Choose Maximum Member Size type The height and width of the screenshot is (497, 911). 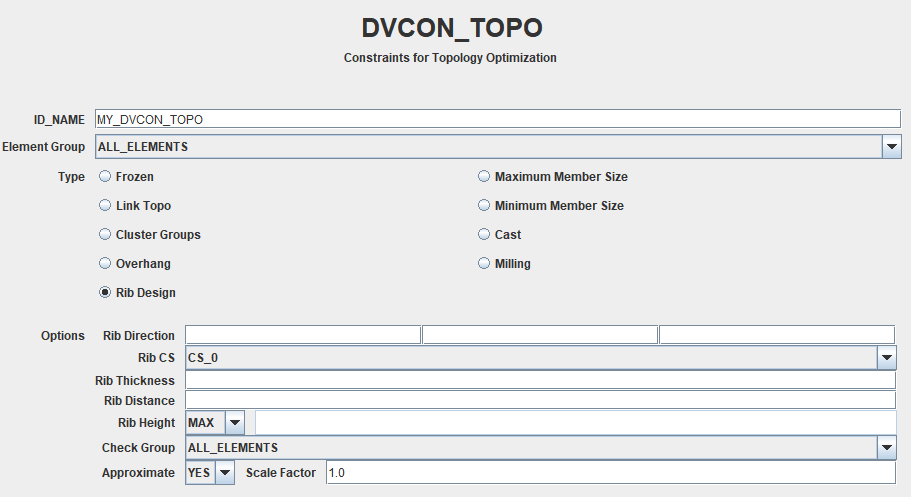point(484,177)
